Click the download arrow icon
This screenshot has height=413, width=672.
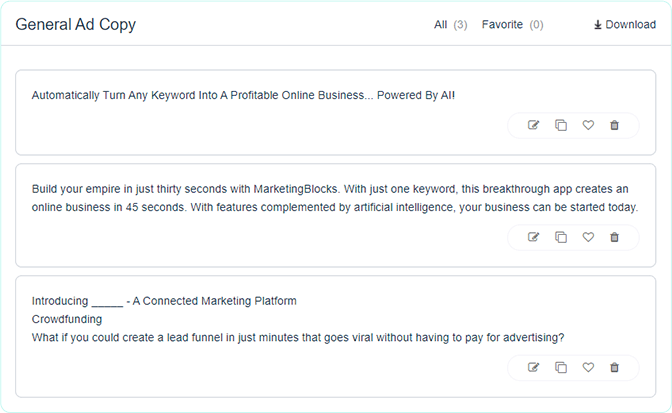click(598, 25)
